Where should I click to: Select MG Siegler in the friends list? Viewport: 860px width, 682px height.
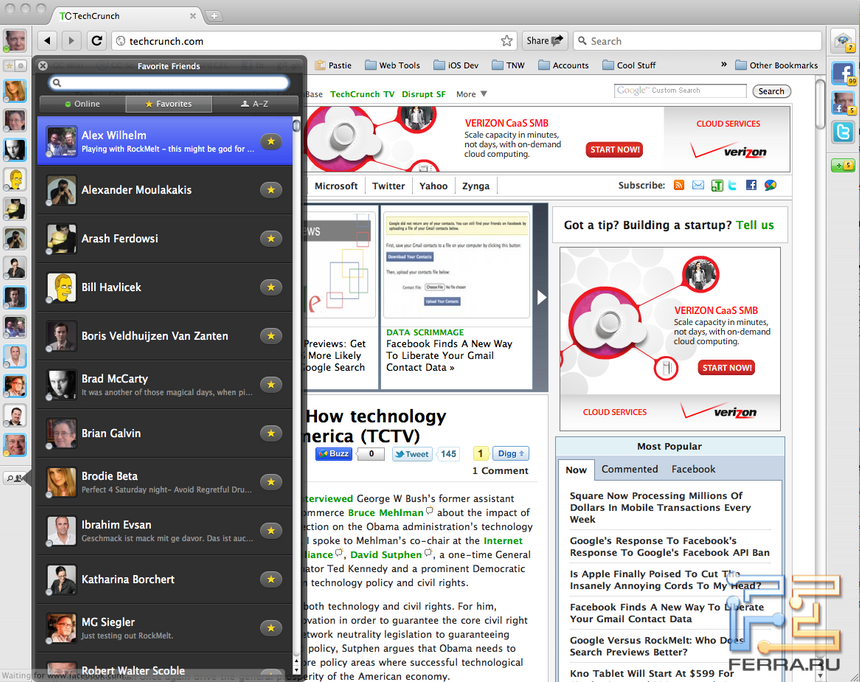[x=165, y=628]
